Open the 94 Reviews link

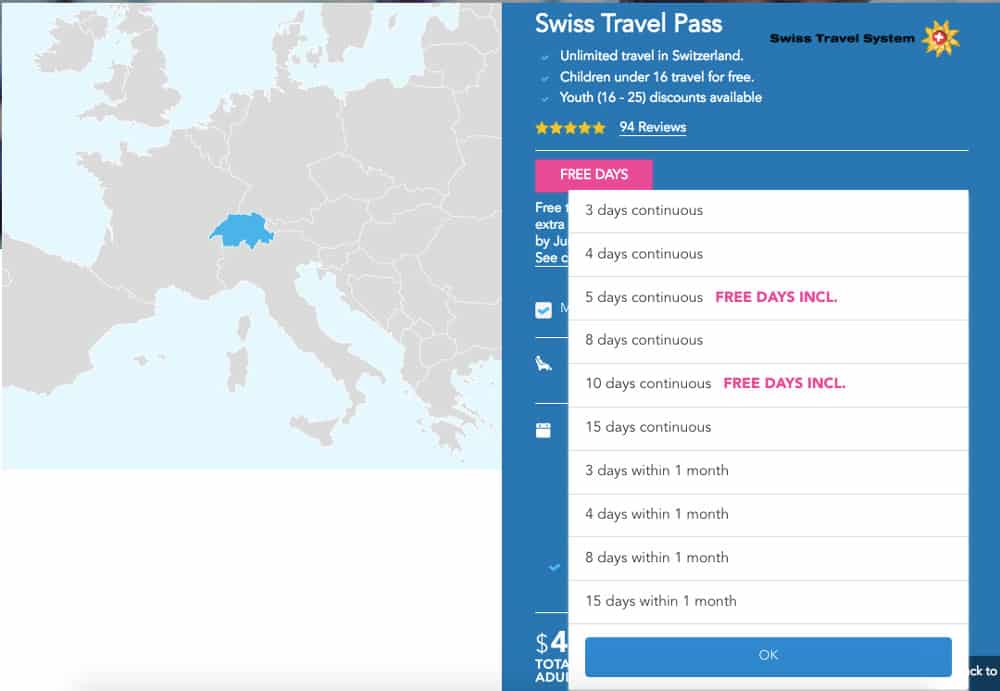click(x=652, y=127)
